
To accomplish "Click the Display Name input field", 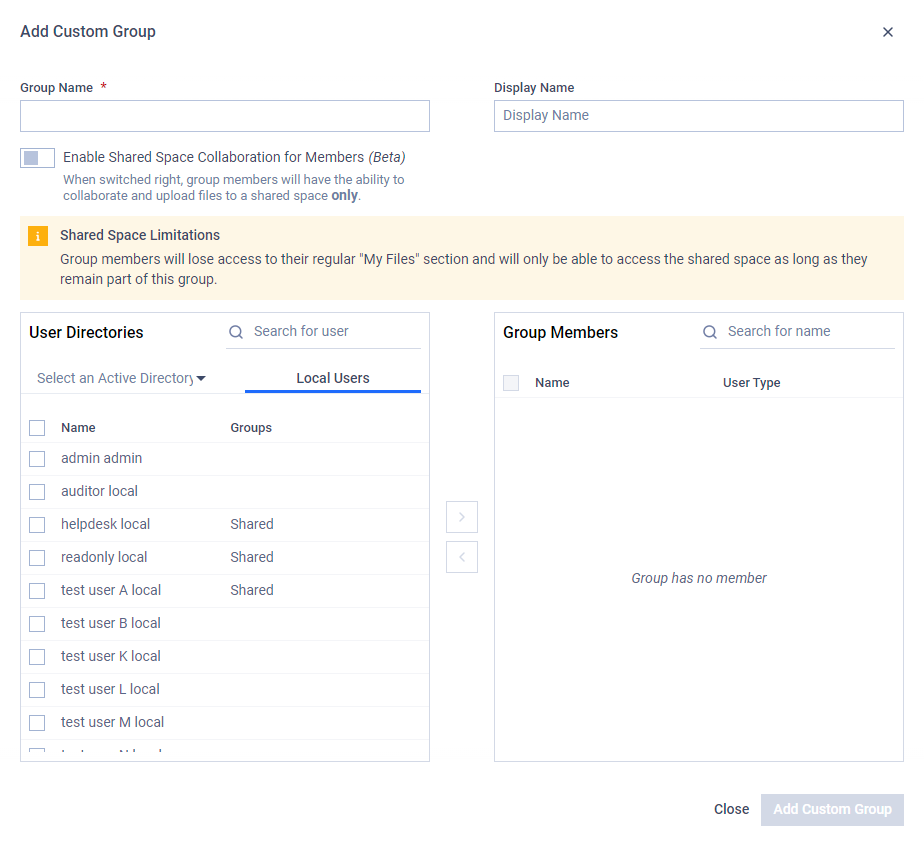I will (698, 116).
